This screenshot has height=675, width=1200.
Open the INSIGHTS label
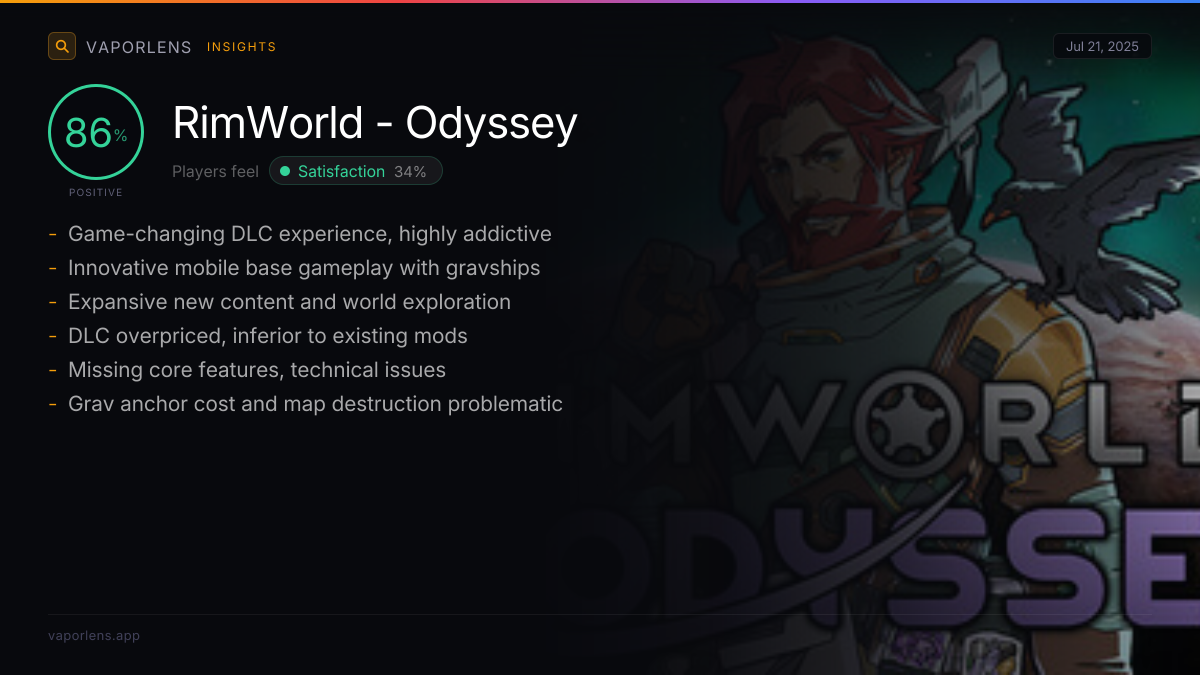click(242, 47)
